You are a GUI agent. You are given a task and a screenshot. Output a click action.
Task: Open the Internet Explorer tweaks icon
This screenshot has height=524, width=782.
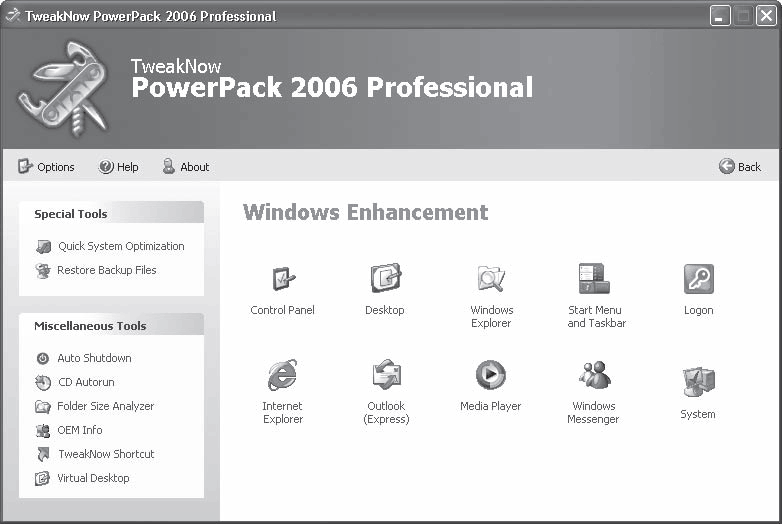click(282, 375)
